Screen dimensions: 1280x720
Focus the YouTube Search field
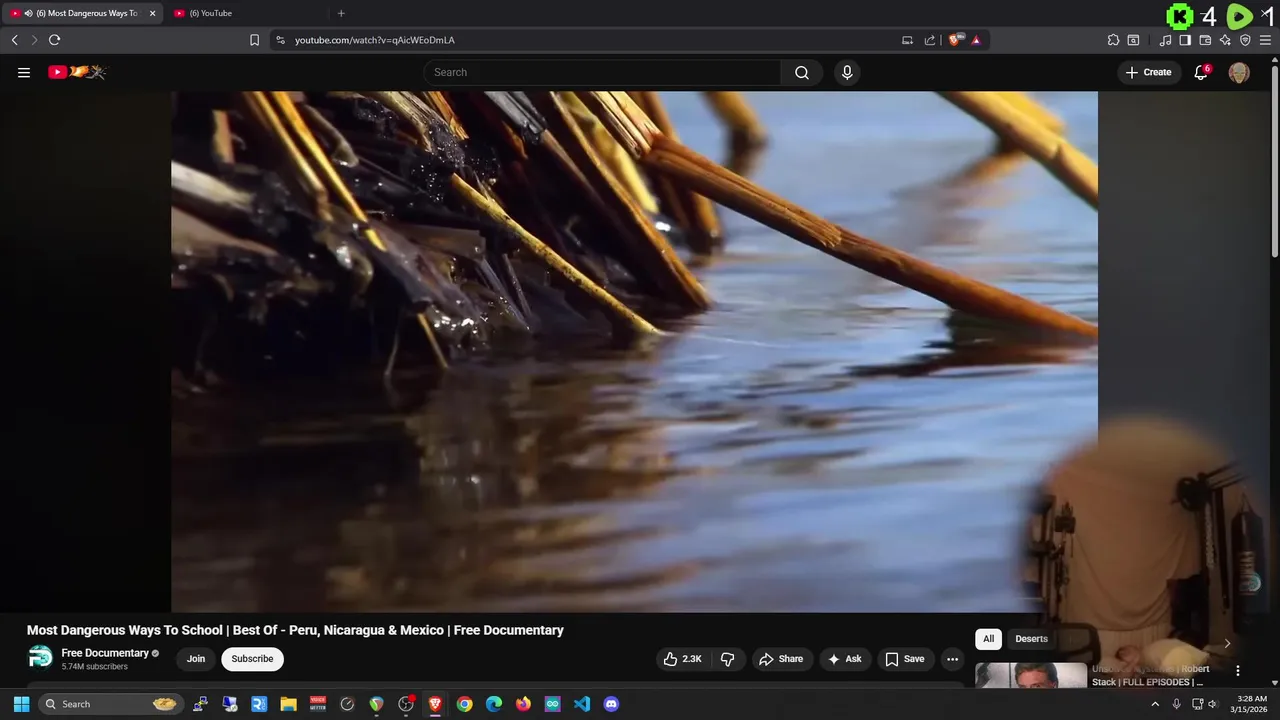[x=602, y=72]
